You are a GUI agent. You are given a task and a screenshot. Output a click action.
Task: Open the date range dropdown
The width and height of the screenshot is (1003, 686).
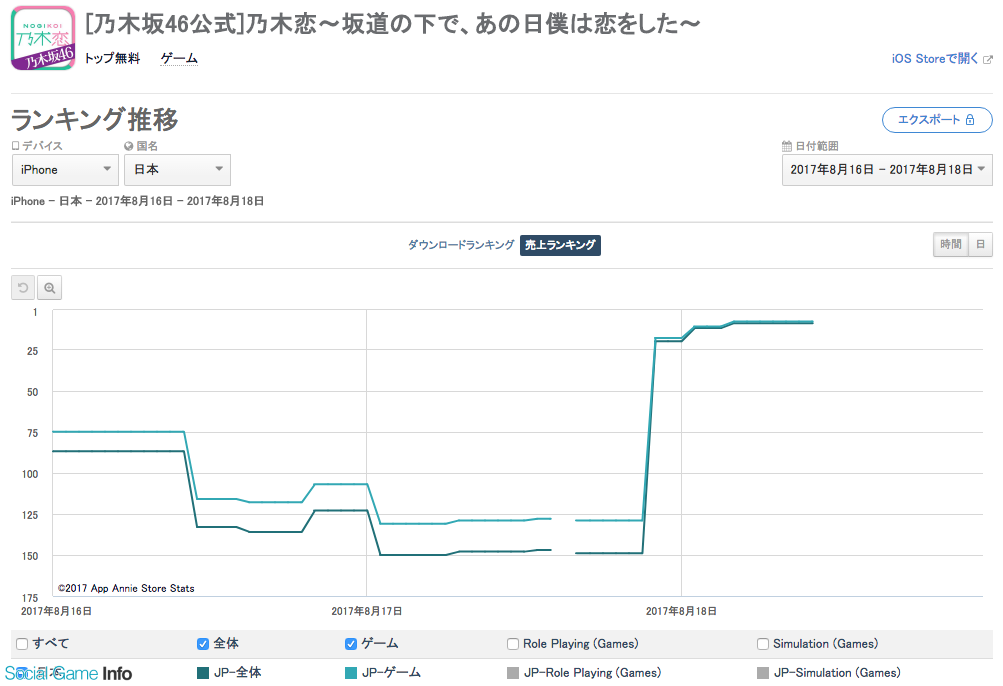tap(887, 170)
